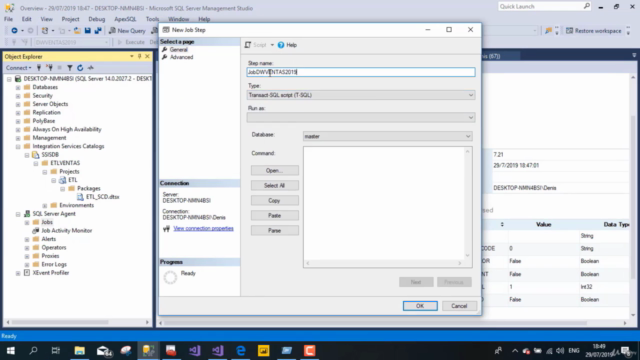This screenshot has height=360, width=640.
Task: Click in the Step name input field
Action: (361, 72)
